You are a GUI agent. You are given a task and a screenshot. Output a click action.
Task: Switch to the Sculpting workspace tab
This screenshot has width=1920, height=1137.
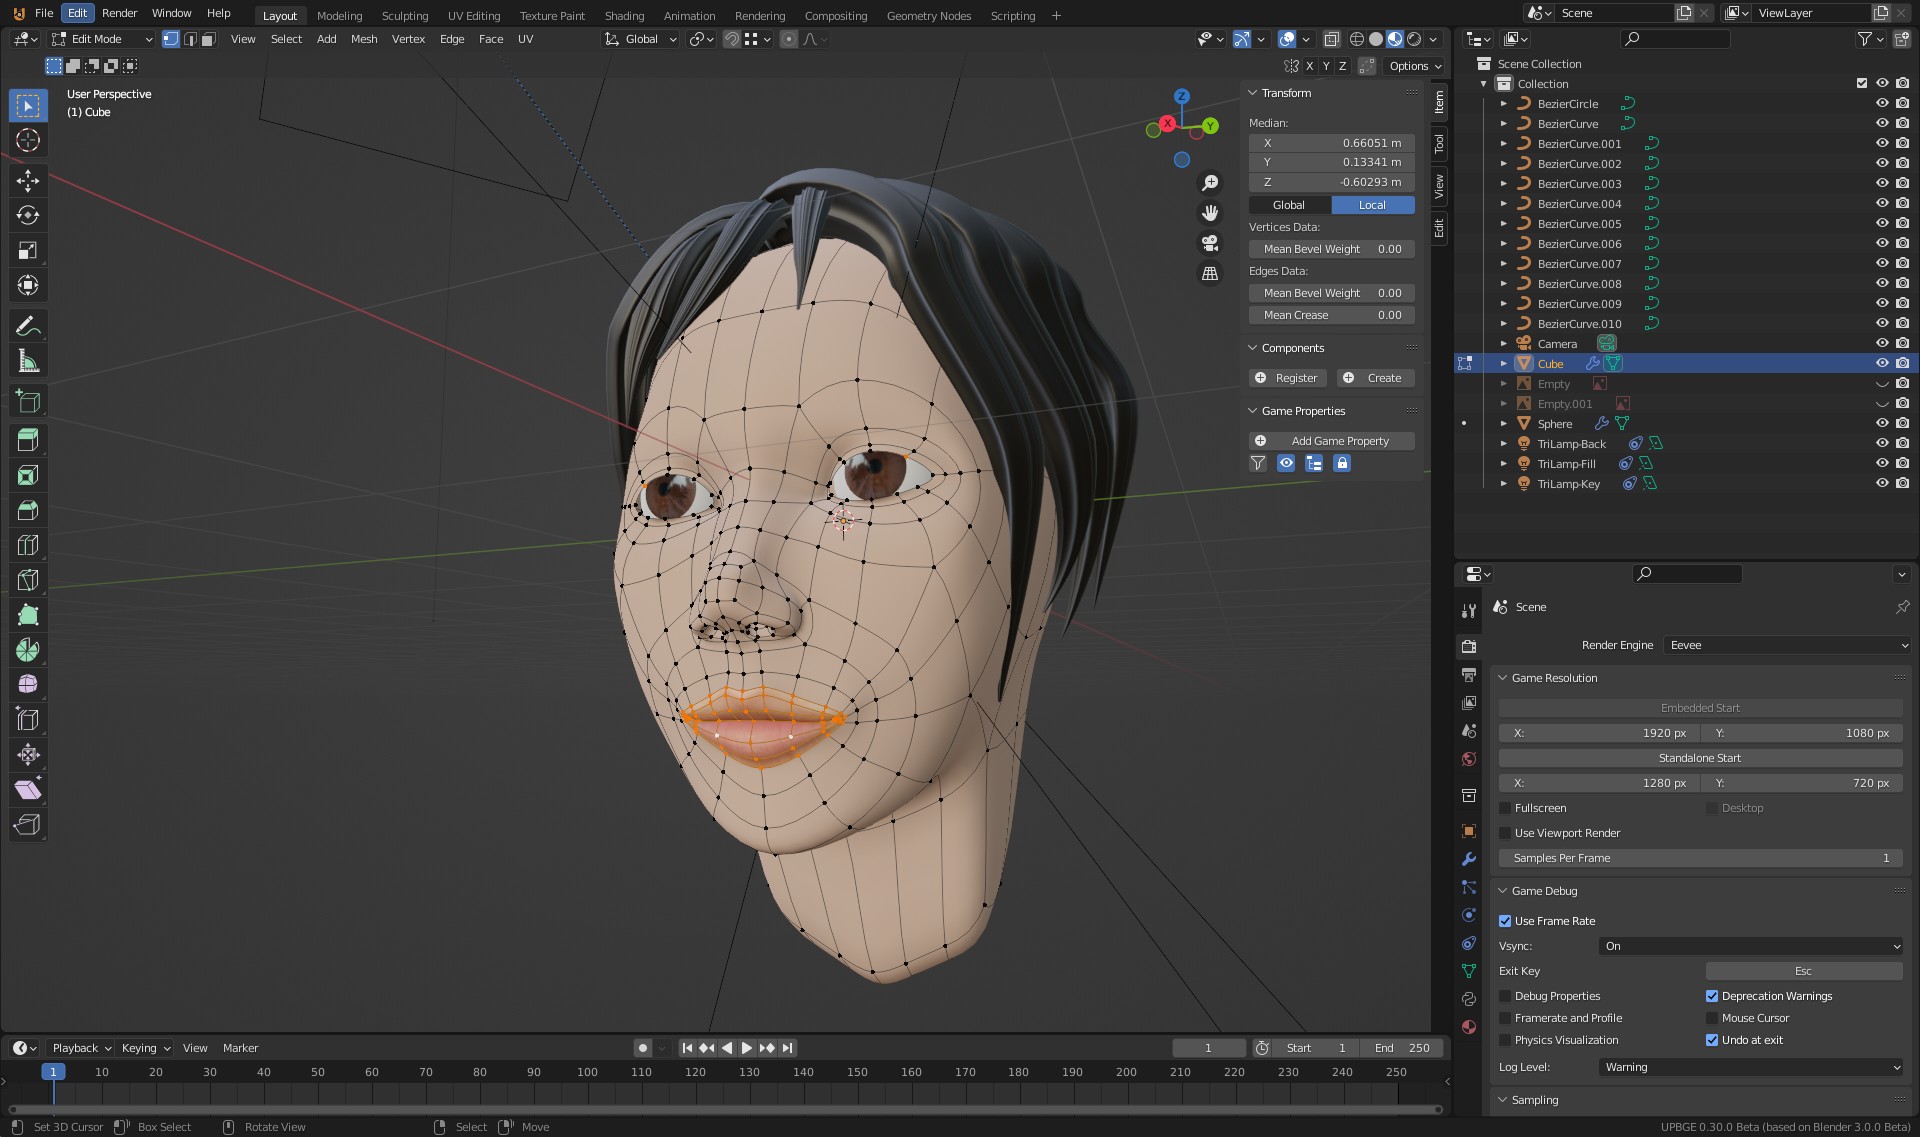click(404, 16)
